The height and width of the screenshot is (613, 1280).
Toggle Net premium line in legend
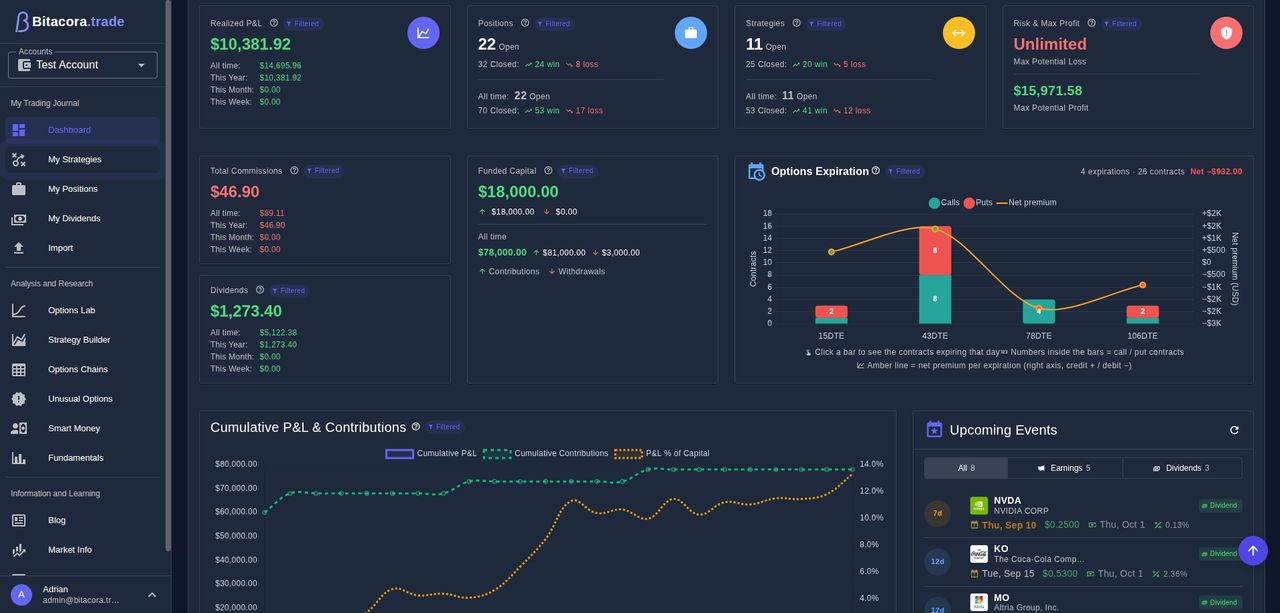[1025, 203]
